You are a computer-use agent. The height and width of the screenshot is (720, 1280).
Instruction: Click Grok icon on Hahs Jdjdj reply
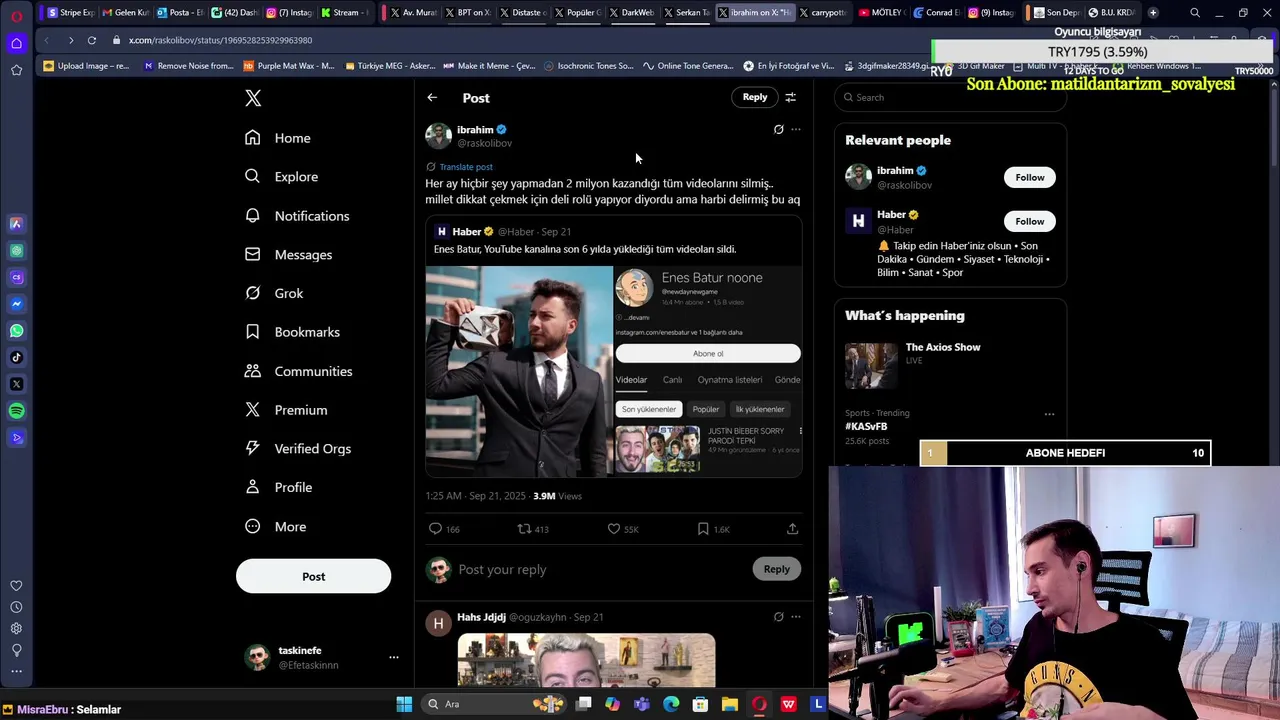778,617
